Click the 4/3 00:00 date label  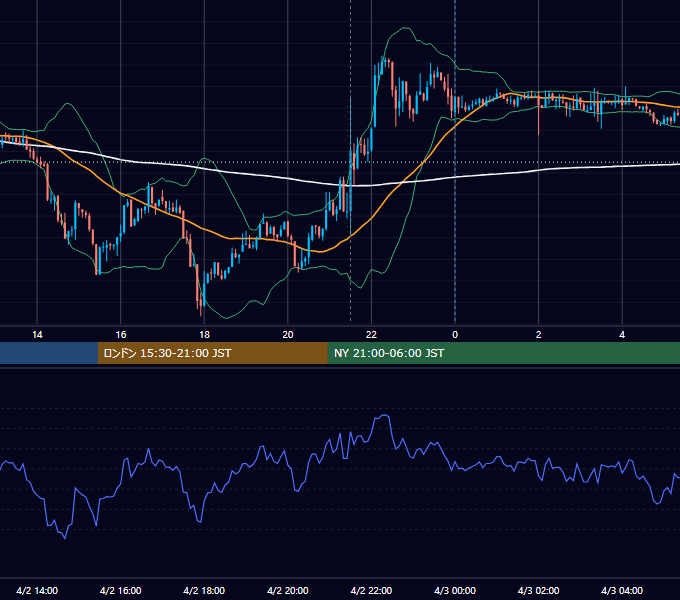pos(455,590)
